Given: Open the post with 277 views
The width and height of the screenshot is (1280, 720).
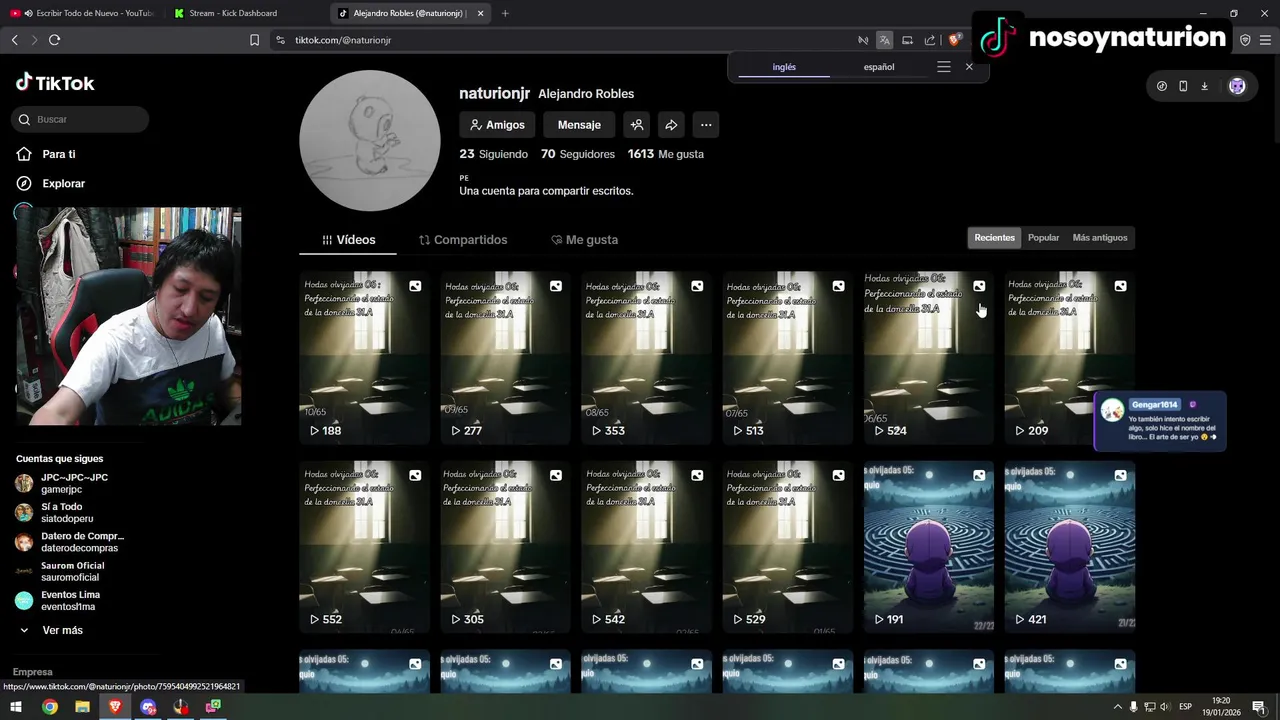Looking at the screenshot, I should pos(506,358).
